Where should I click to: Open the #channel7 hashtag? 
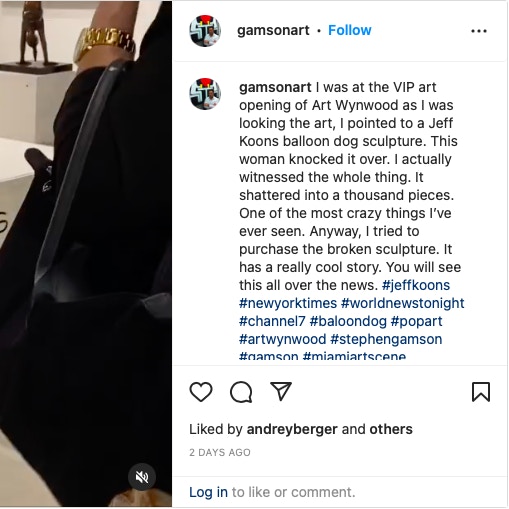tap(272, 321)
